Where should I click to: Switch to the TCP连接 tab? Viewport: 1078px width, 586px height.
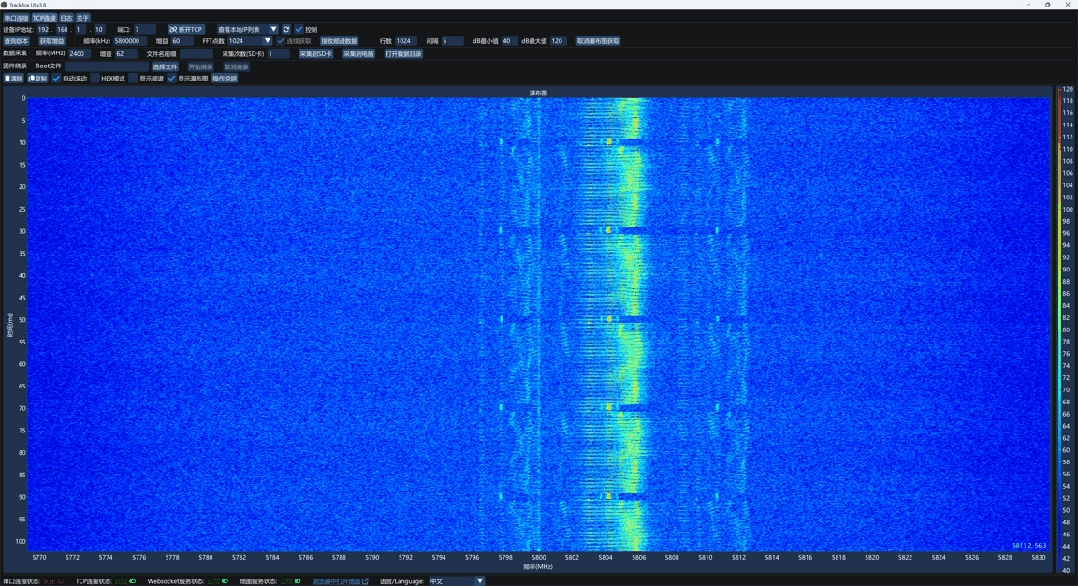pyautogui.click(x=44, y=18)
